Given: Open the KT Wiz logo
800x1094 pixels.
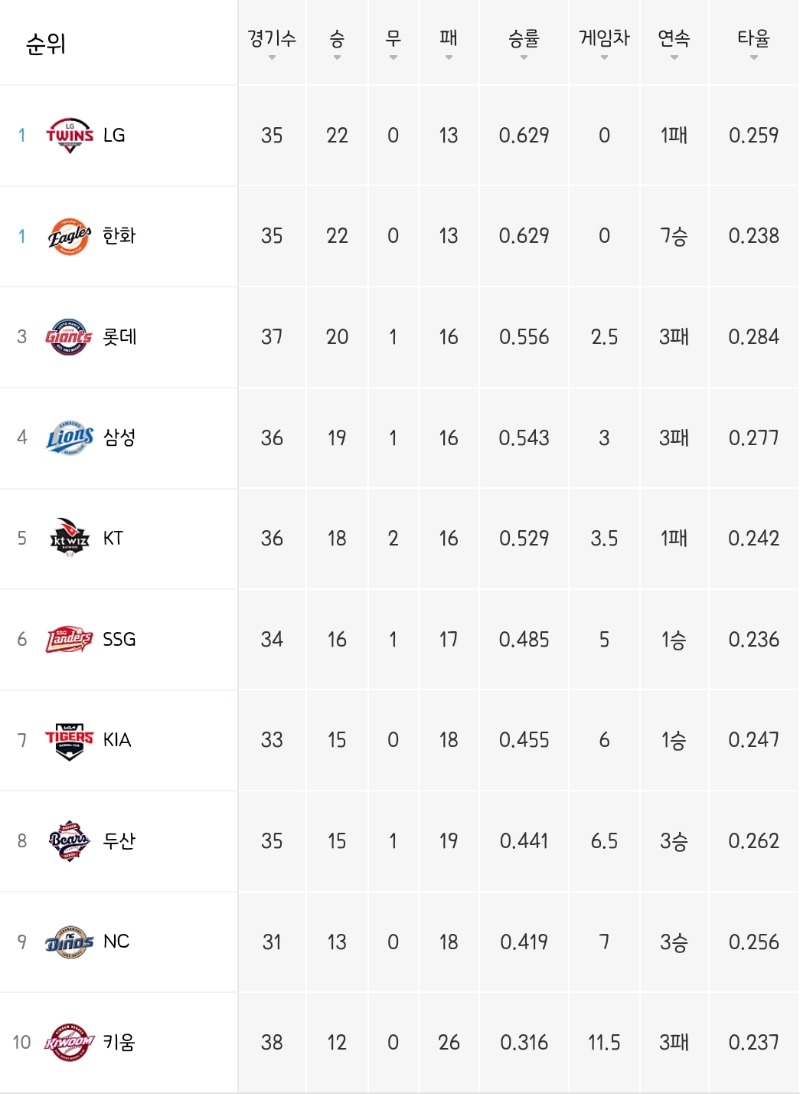Looking at the screenshot, I should 69,538.
